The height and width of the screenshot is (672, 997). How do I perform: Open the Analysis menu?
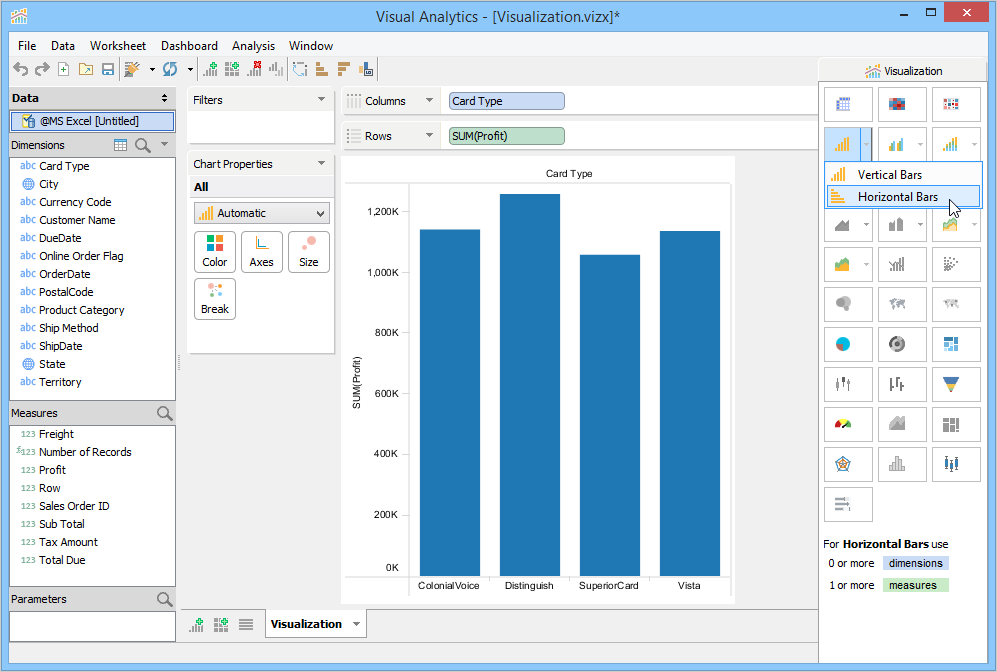click(253, 46)
